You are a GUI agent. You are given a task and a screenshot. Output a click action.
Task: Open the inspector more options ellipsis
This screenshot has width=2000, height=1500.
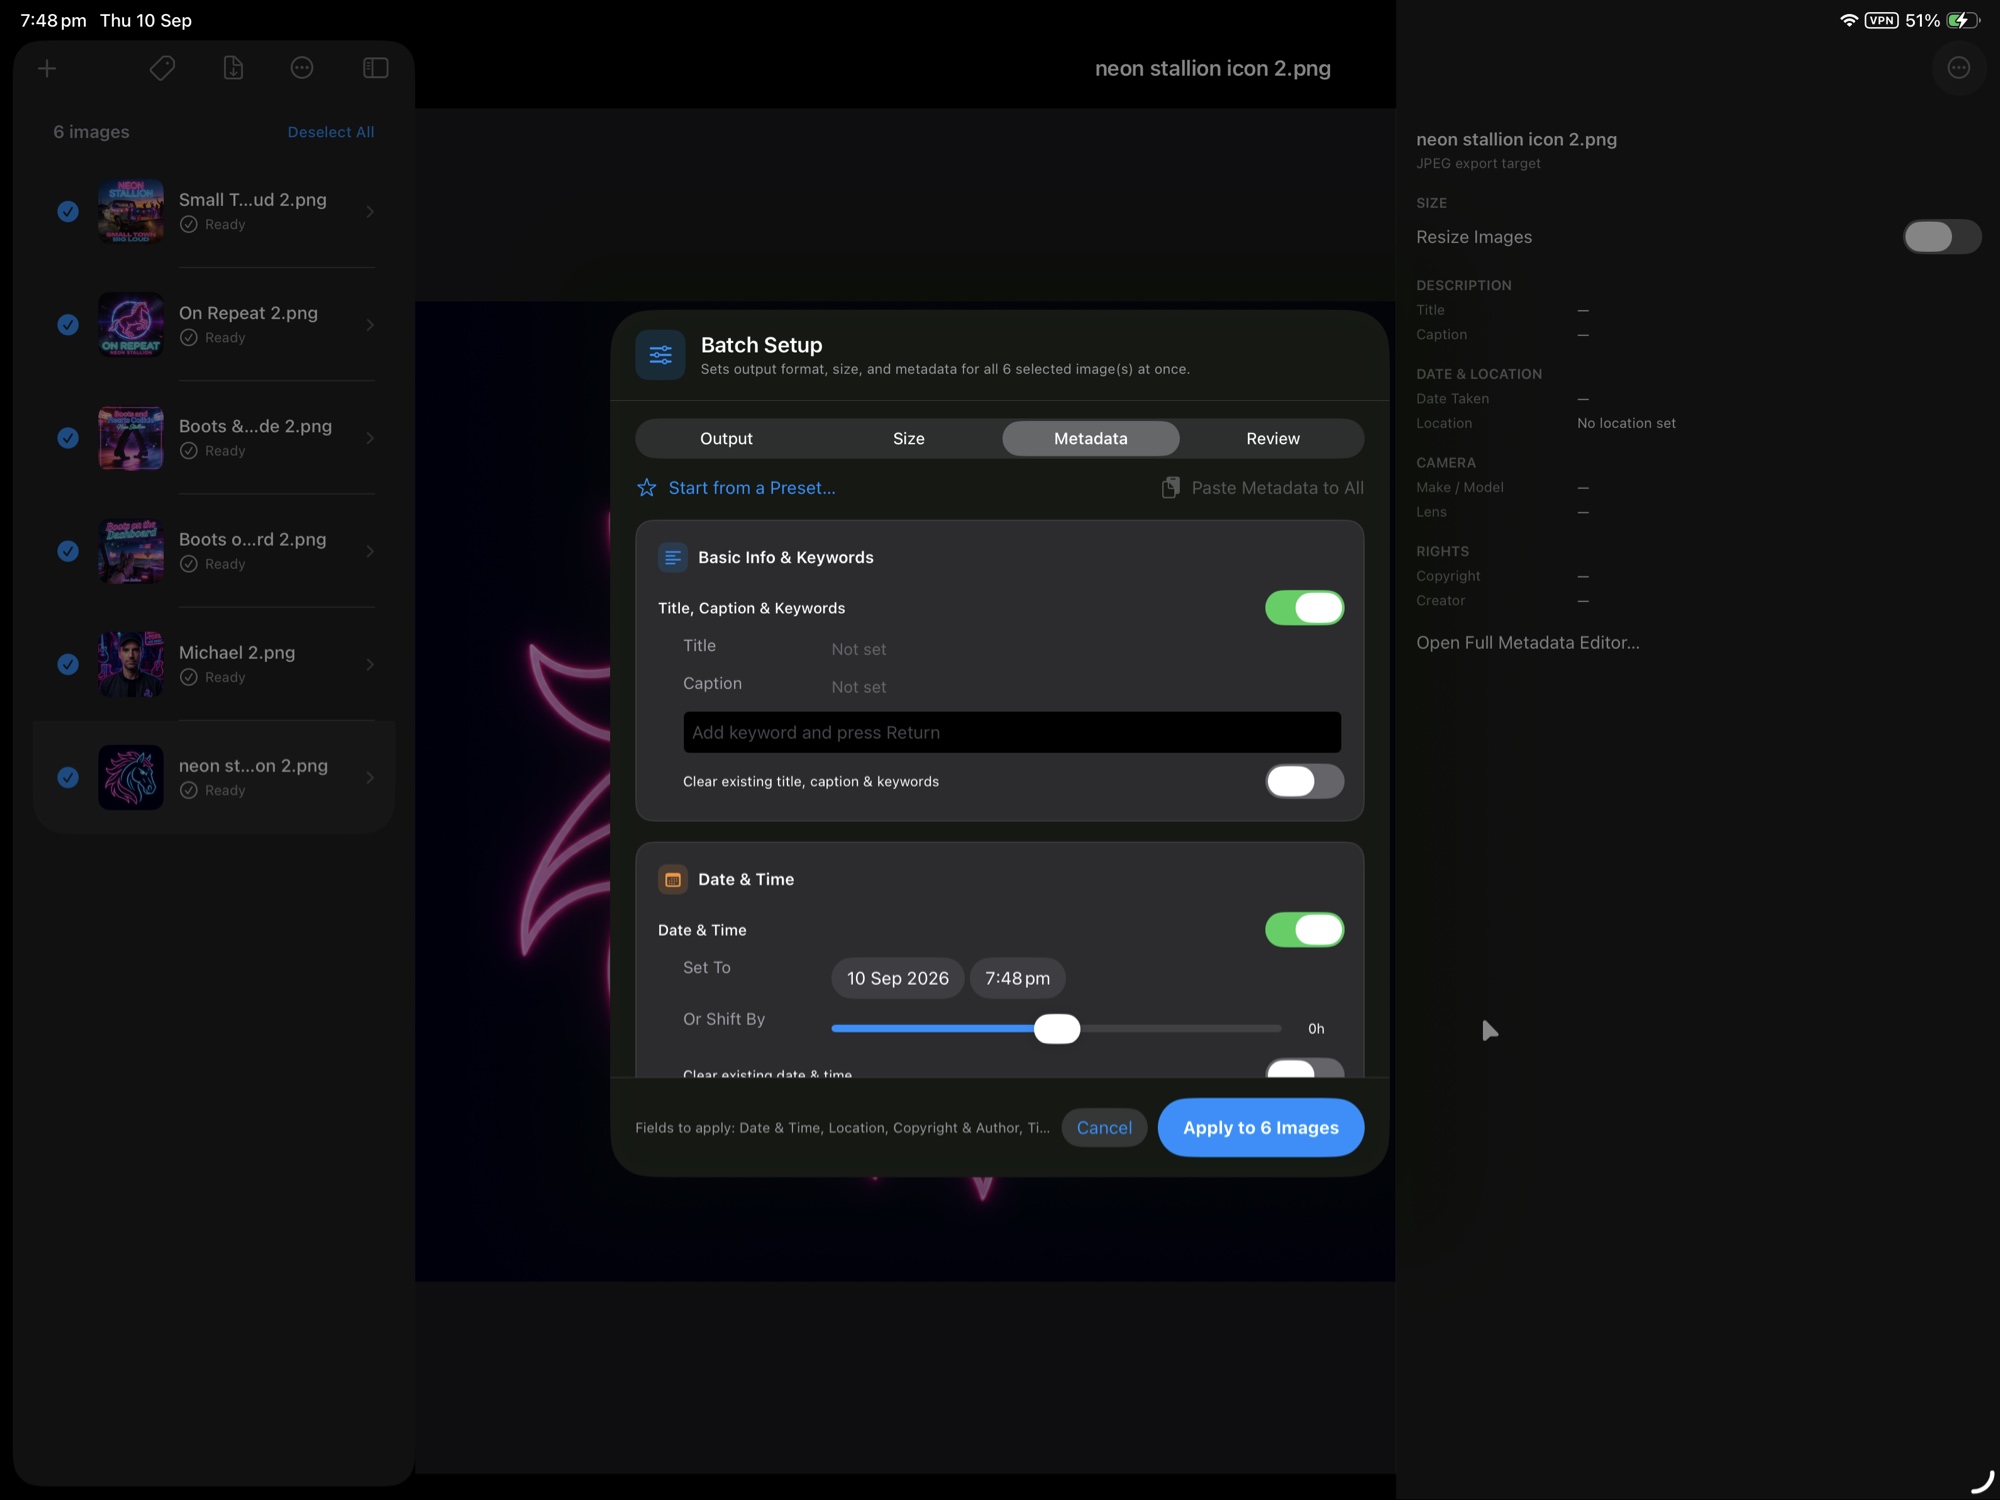tap(1958, 68)
